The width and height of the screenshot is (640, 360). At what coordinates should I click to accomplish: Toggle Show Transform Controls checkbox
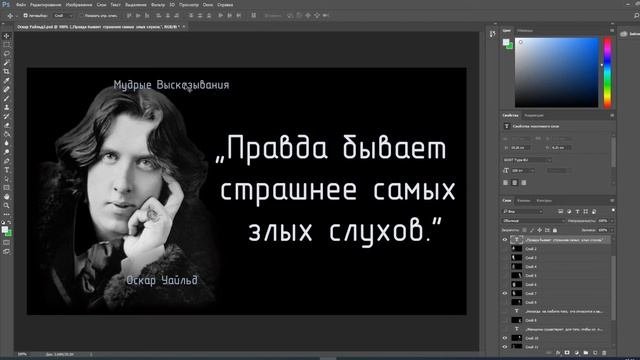pos(82,16)
